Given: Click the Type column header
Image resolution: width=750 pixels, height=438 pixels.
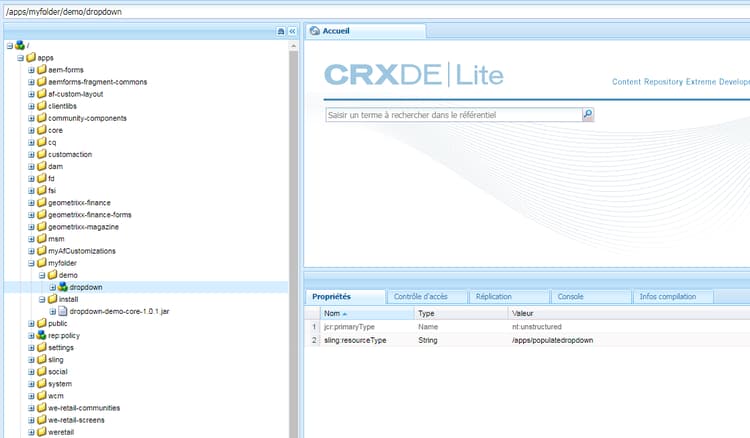Looking at the screenshot, I should [461, 313].
